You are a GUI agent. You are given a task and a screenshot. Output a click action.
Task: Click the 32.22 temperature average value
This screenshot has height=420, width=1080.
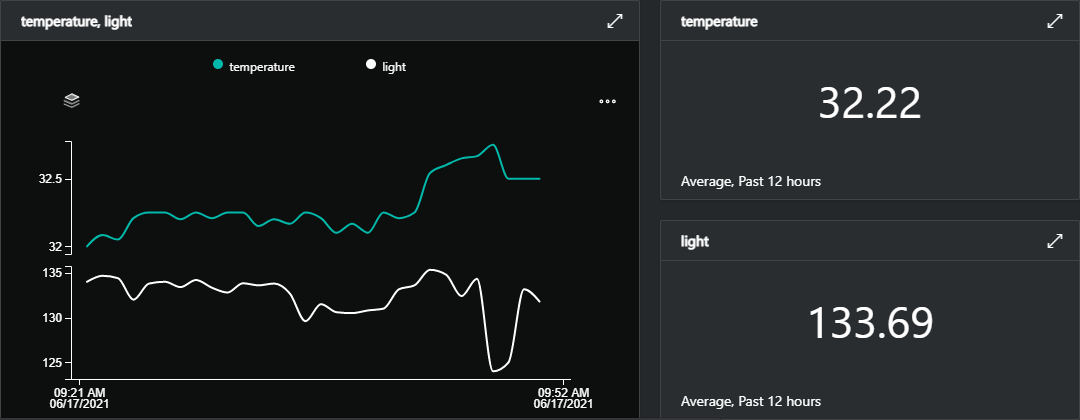point(869,103)
